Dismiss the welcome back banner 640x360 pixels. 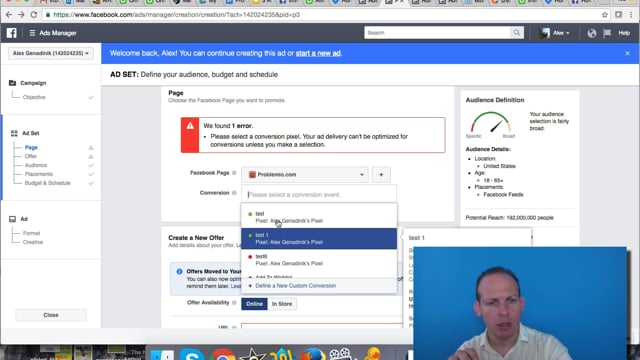point(627,53)
